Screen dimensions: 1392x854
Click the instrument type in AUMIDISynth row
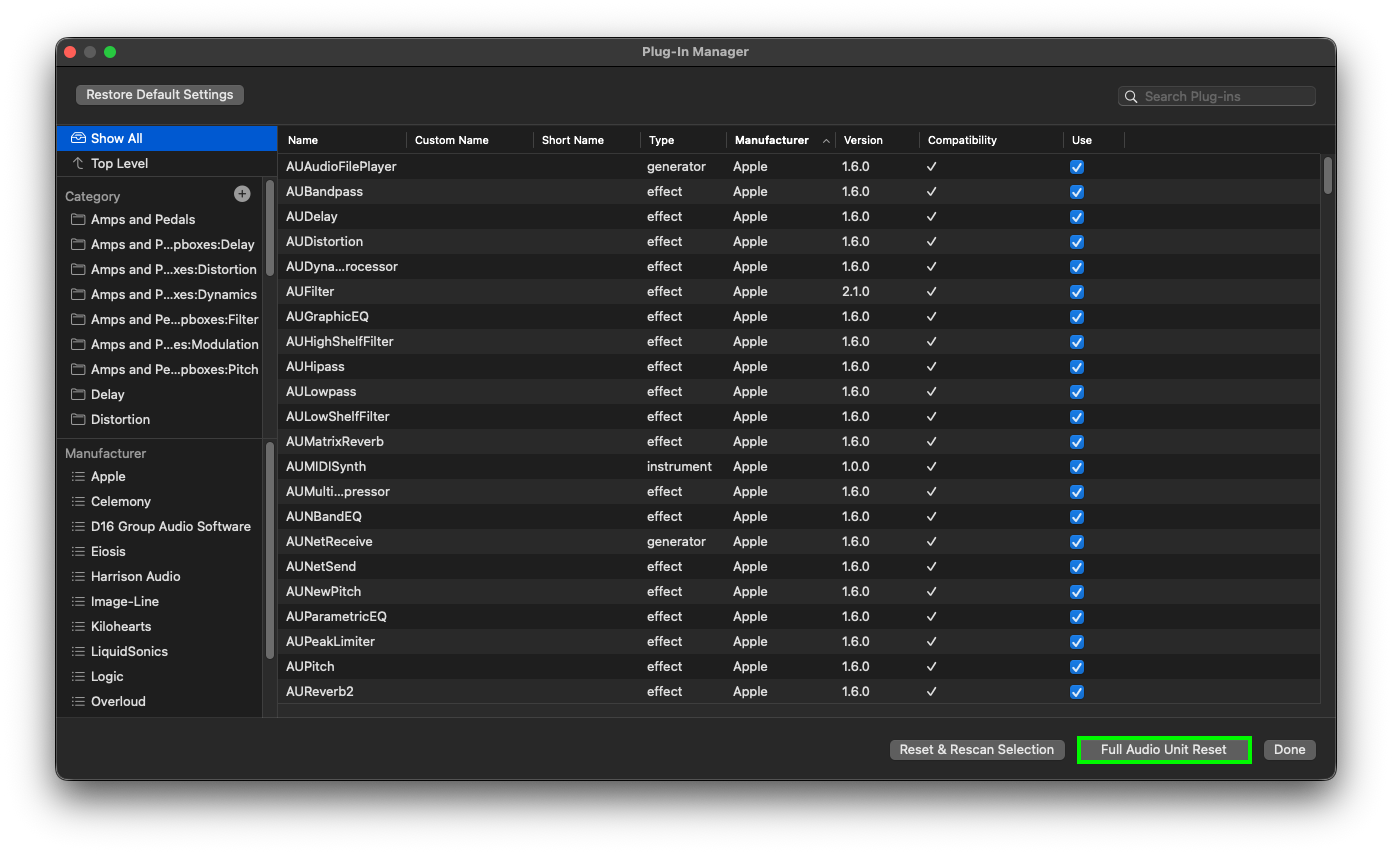[679, 466]
